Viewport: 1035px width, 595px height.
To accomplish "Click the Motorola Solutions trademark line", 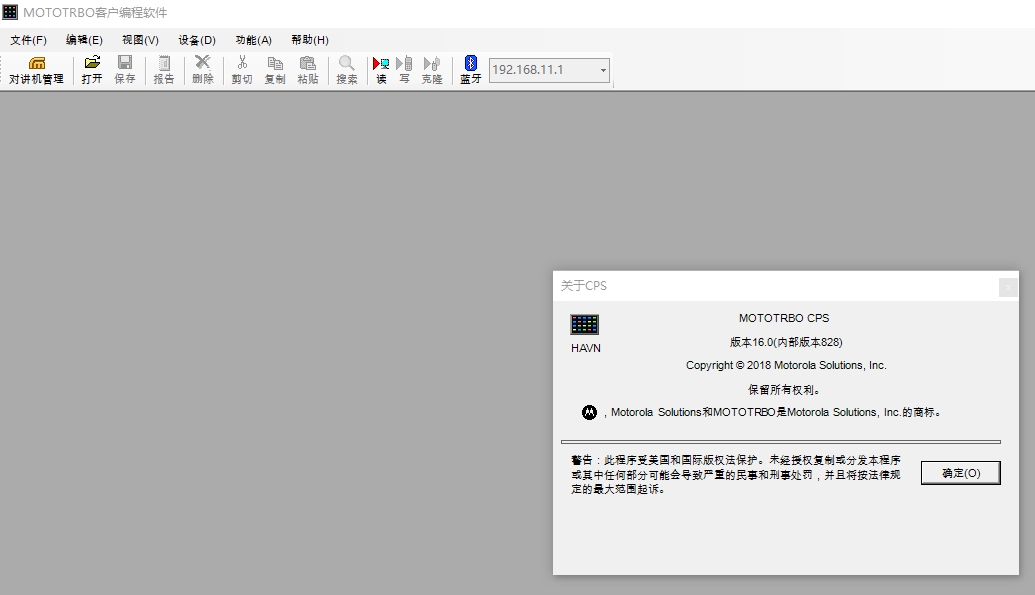I will [x=775, y=412].
